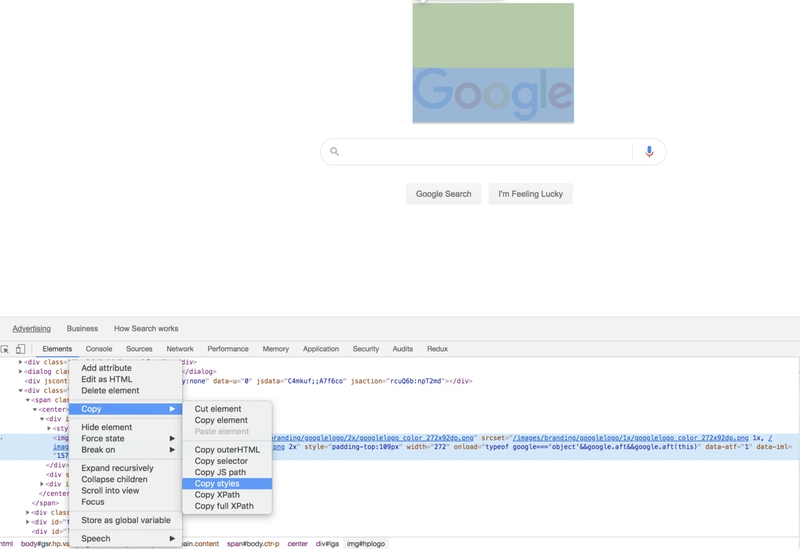Choose Add attribute from context menu
This screenshot has height=549, width=800.
(126, 368)
